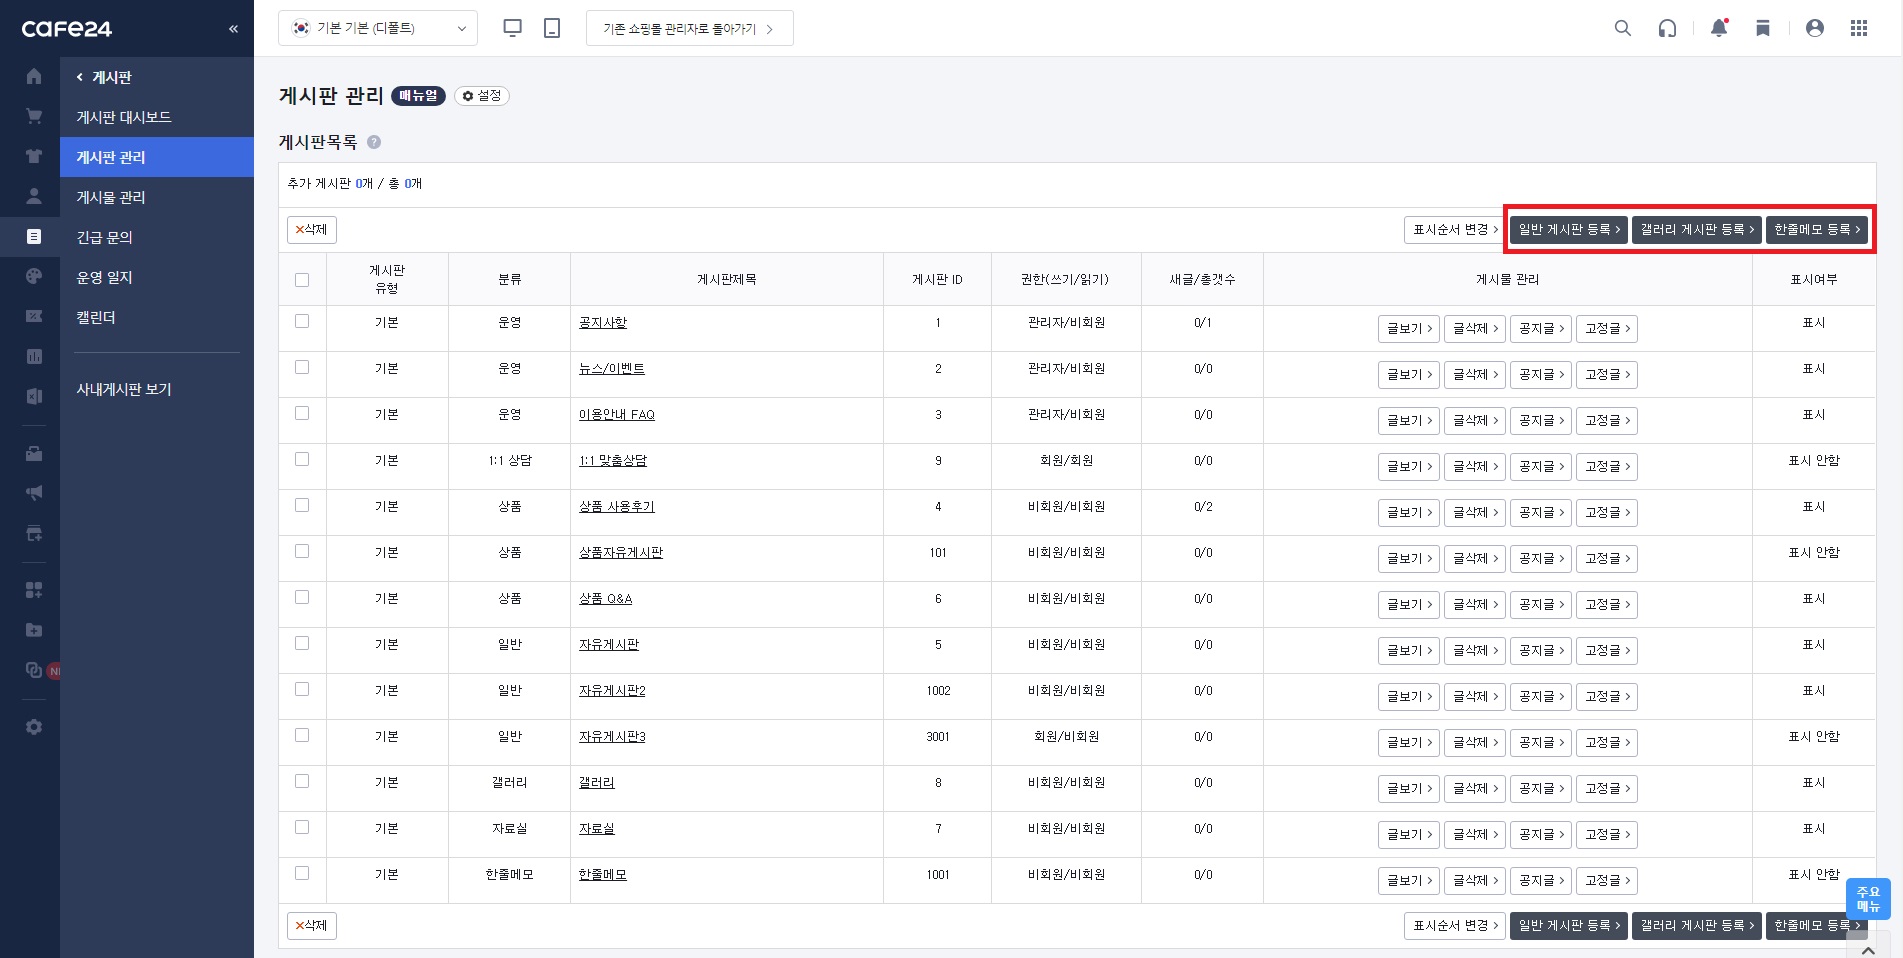Open the headset support icon

click(1667, 28)
